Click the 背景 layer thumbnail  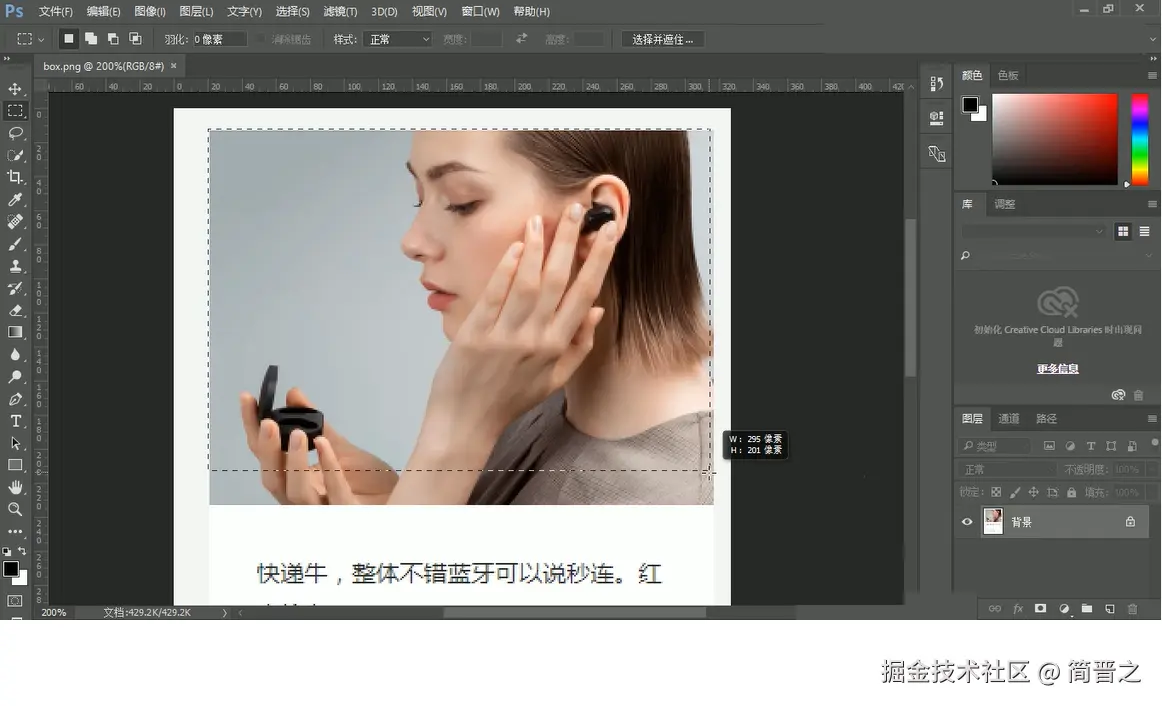point(993,521)
